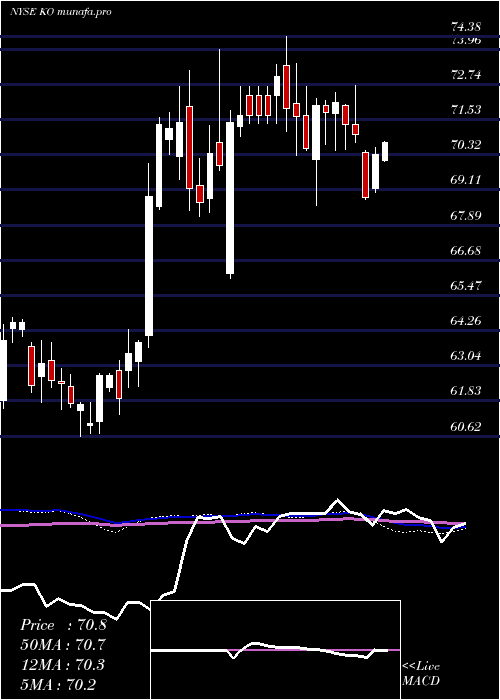The width and height of the screenshot is (500, 700).
Task: Click the 12MA : 70.3 readout
Action: (x=62, y=664)
